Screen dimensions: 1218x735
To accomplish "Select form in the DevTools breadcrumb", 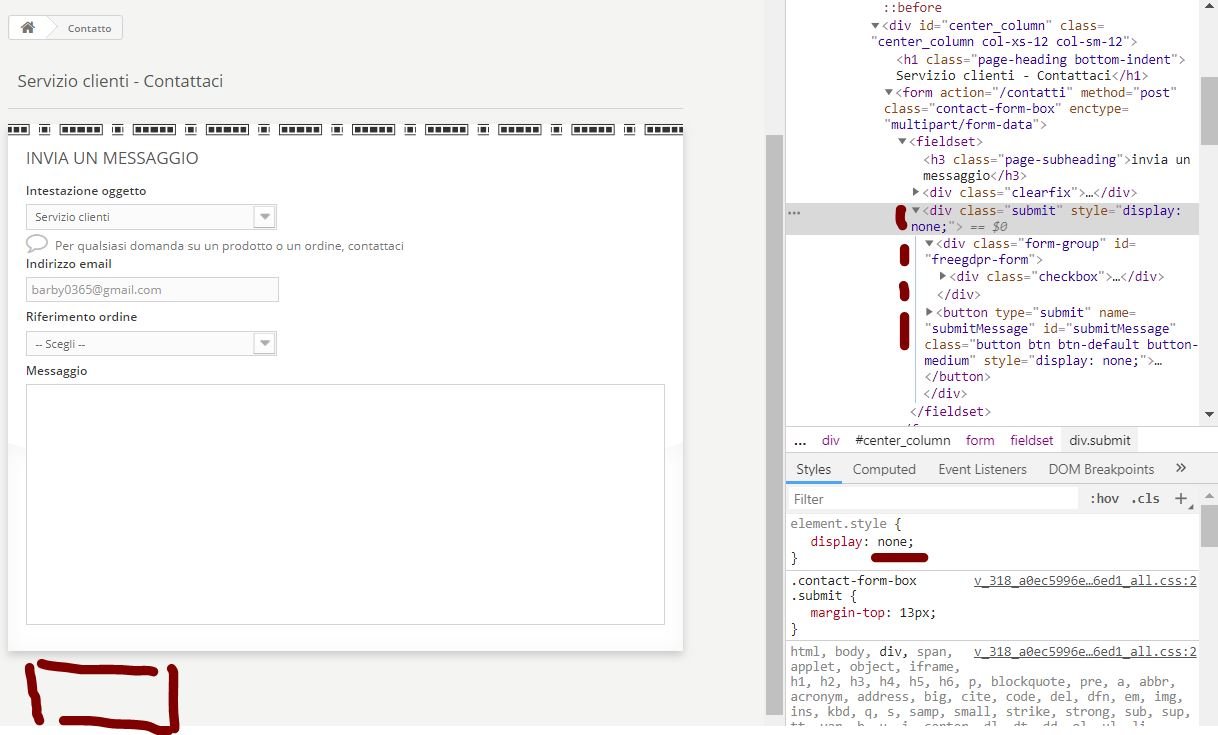I will (x=980, y=440).
